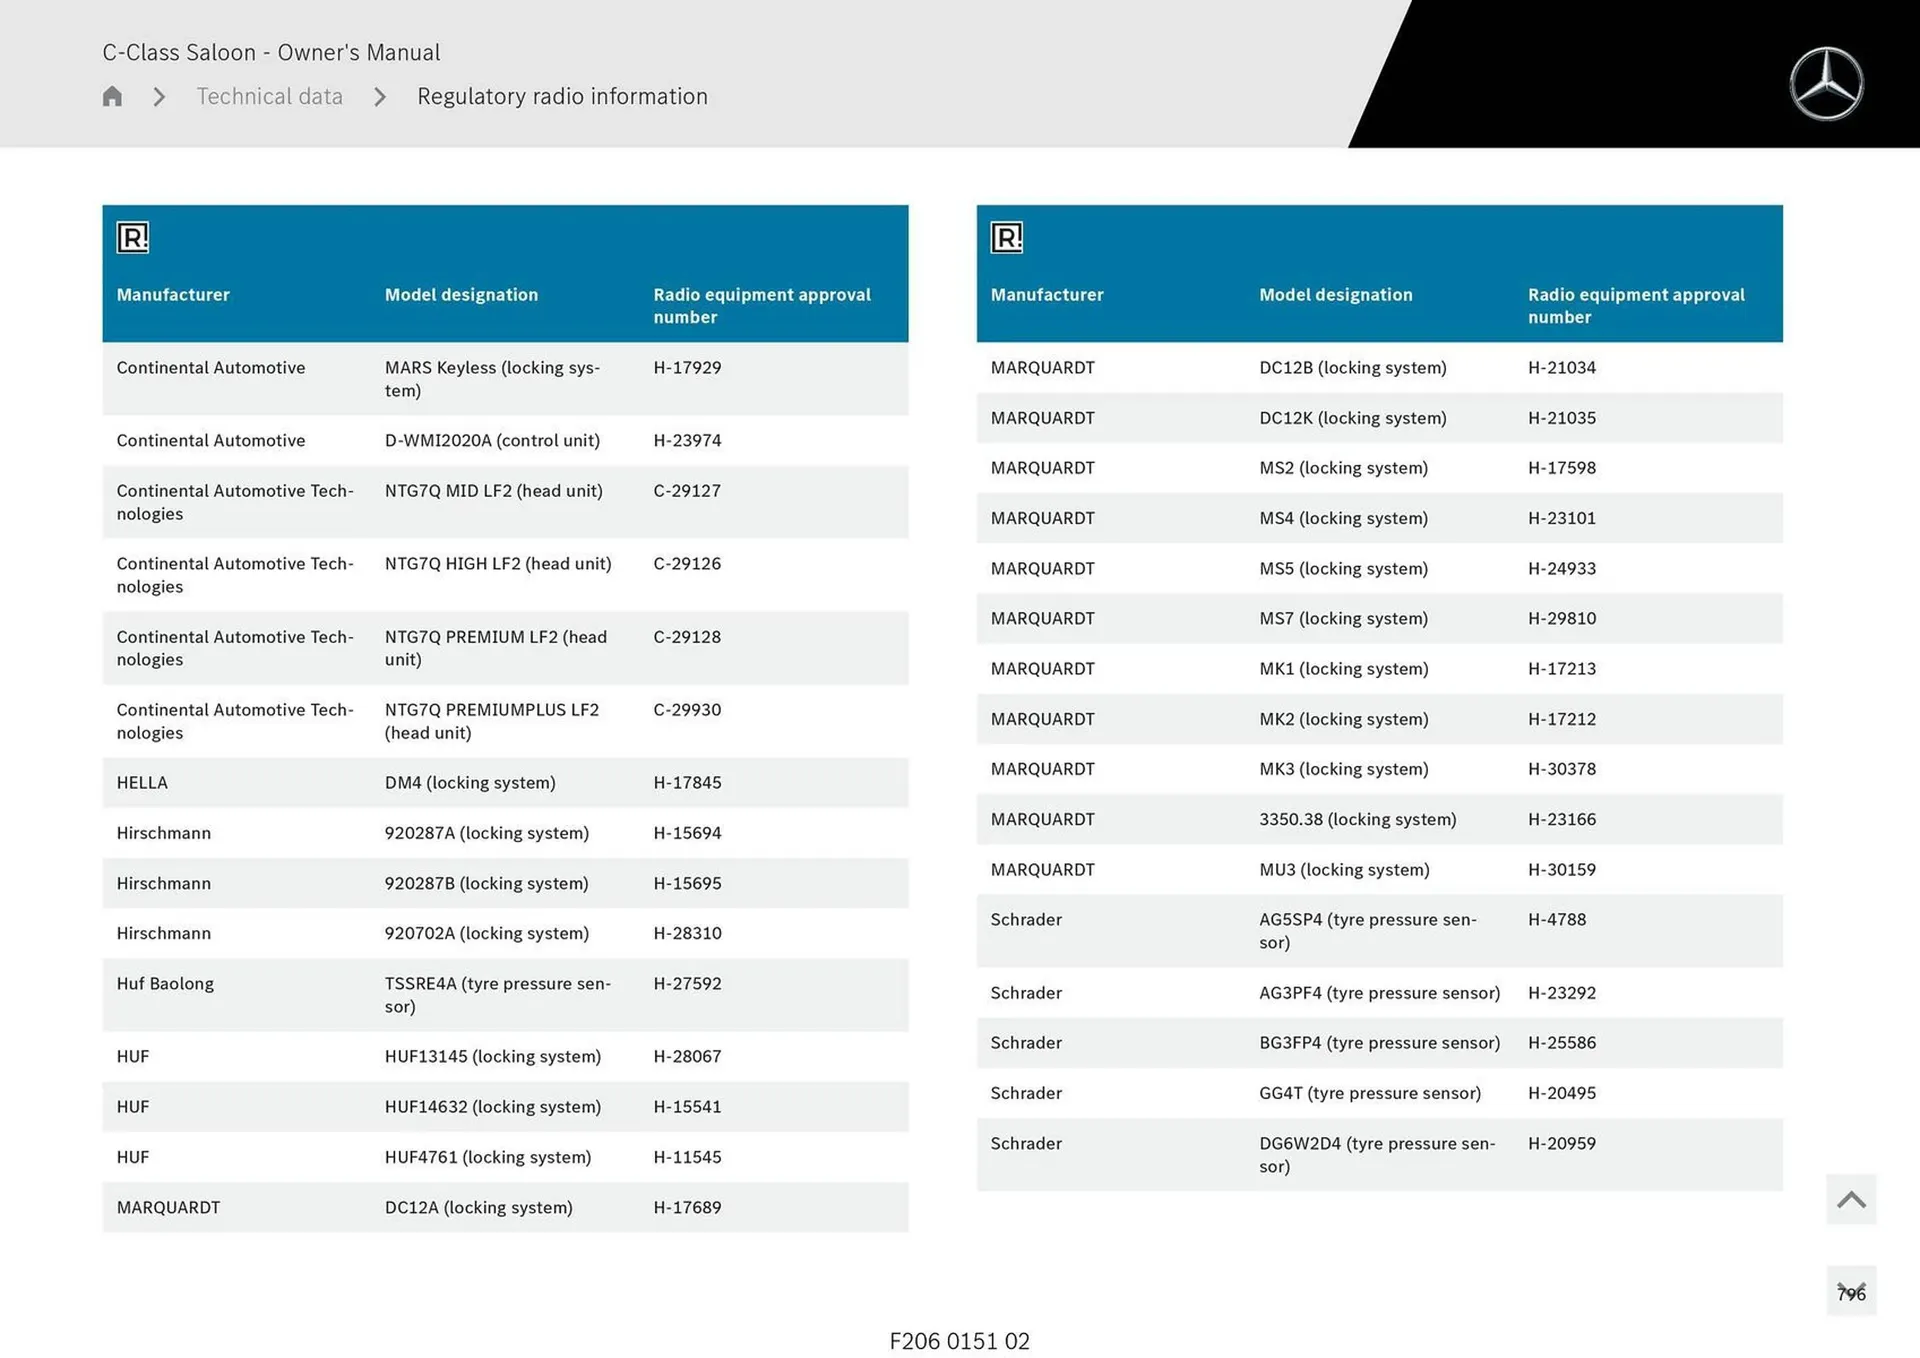Screen dimensions: 1920x1358
Task: Click Model designation header in the right table
Action: (x=1335, y=295)
